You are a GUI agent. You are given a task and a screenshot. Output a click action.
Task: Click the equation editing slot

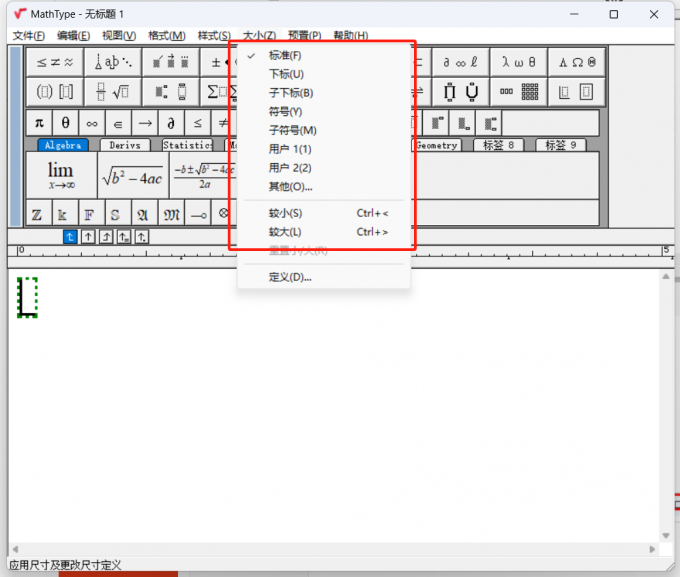click(x=27, y=298)
